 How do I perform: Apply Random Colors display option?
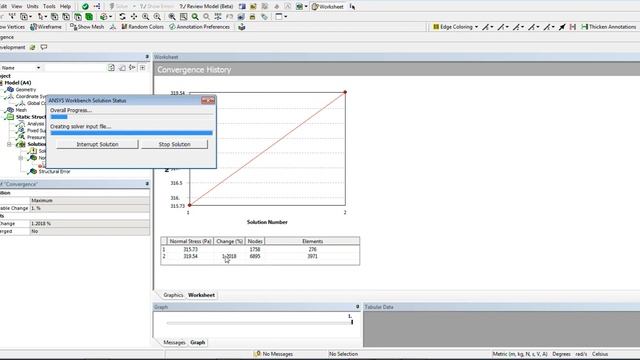142,27
